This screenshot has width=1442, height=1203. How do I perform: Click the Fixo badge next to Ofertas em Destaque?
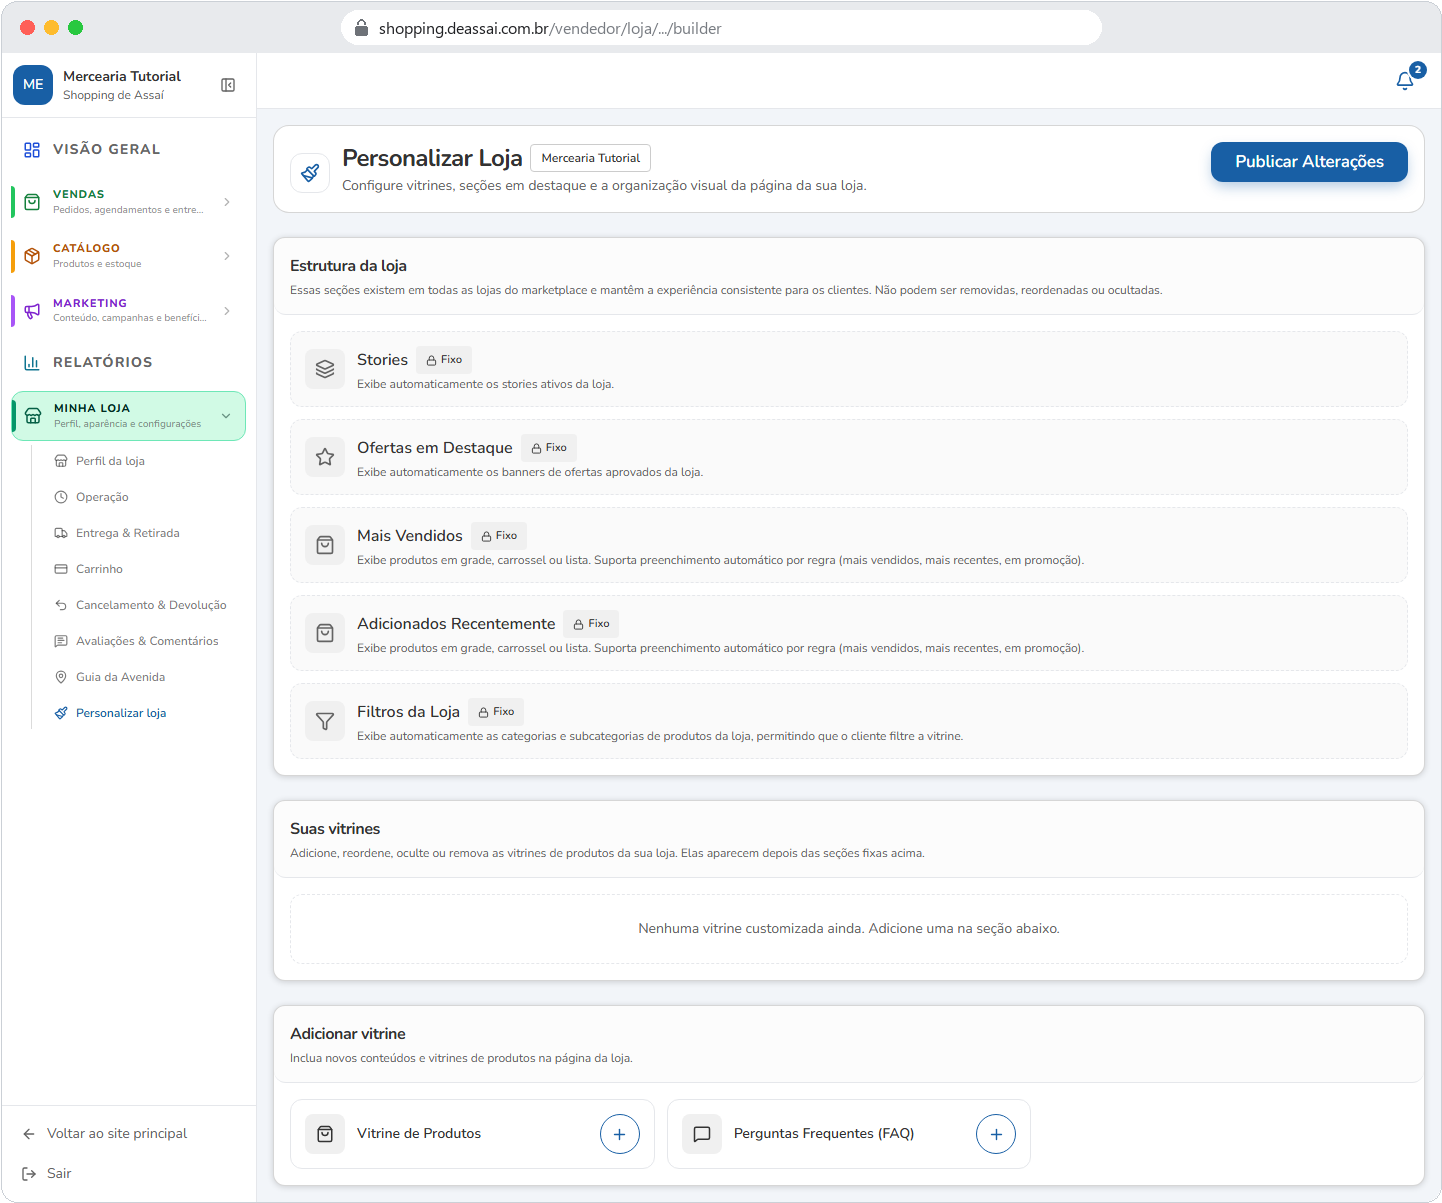pyautogui.click(x=549, y=448)
